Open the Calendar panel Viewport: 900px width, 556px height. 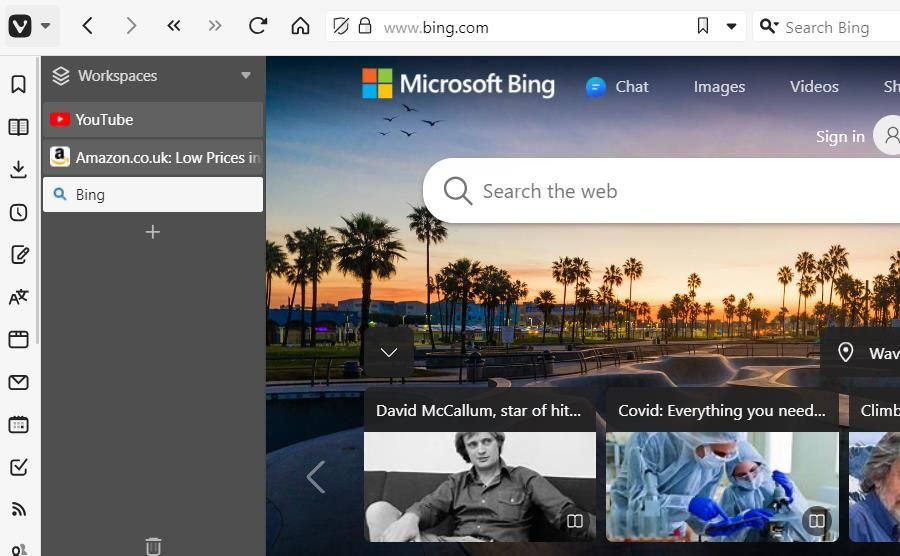point(18,425)
